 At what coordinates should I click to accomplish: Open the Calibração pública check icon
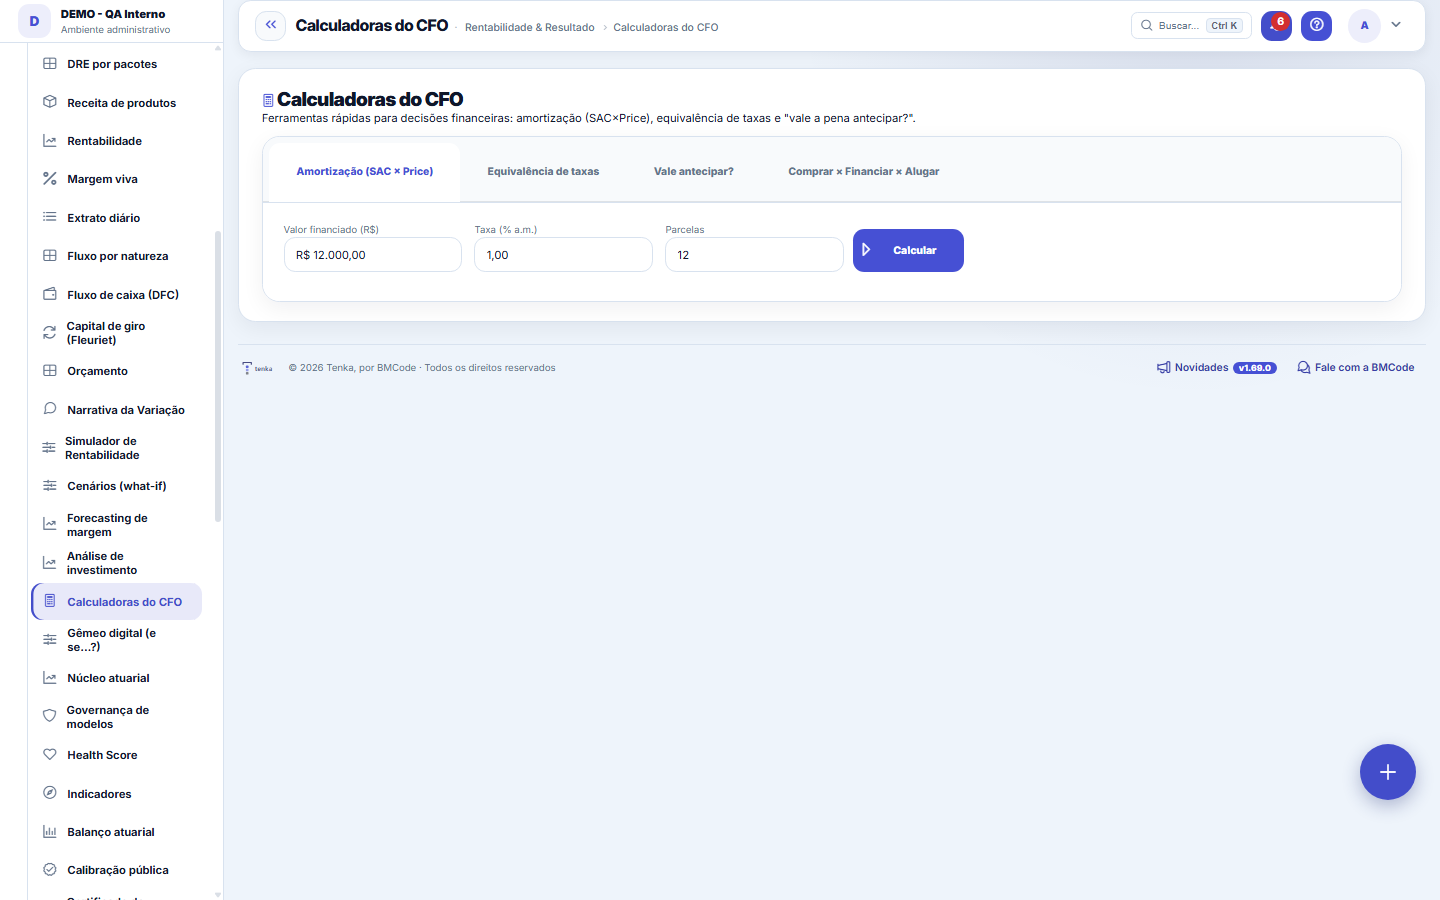[x=50, y=870]
